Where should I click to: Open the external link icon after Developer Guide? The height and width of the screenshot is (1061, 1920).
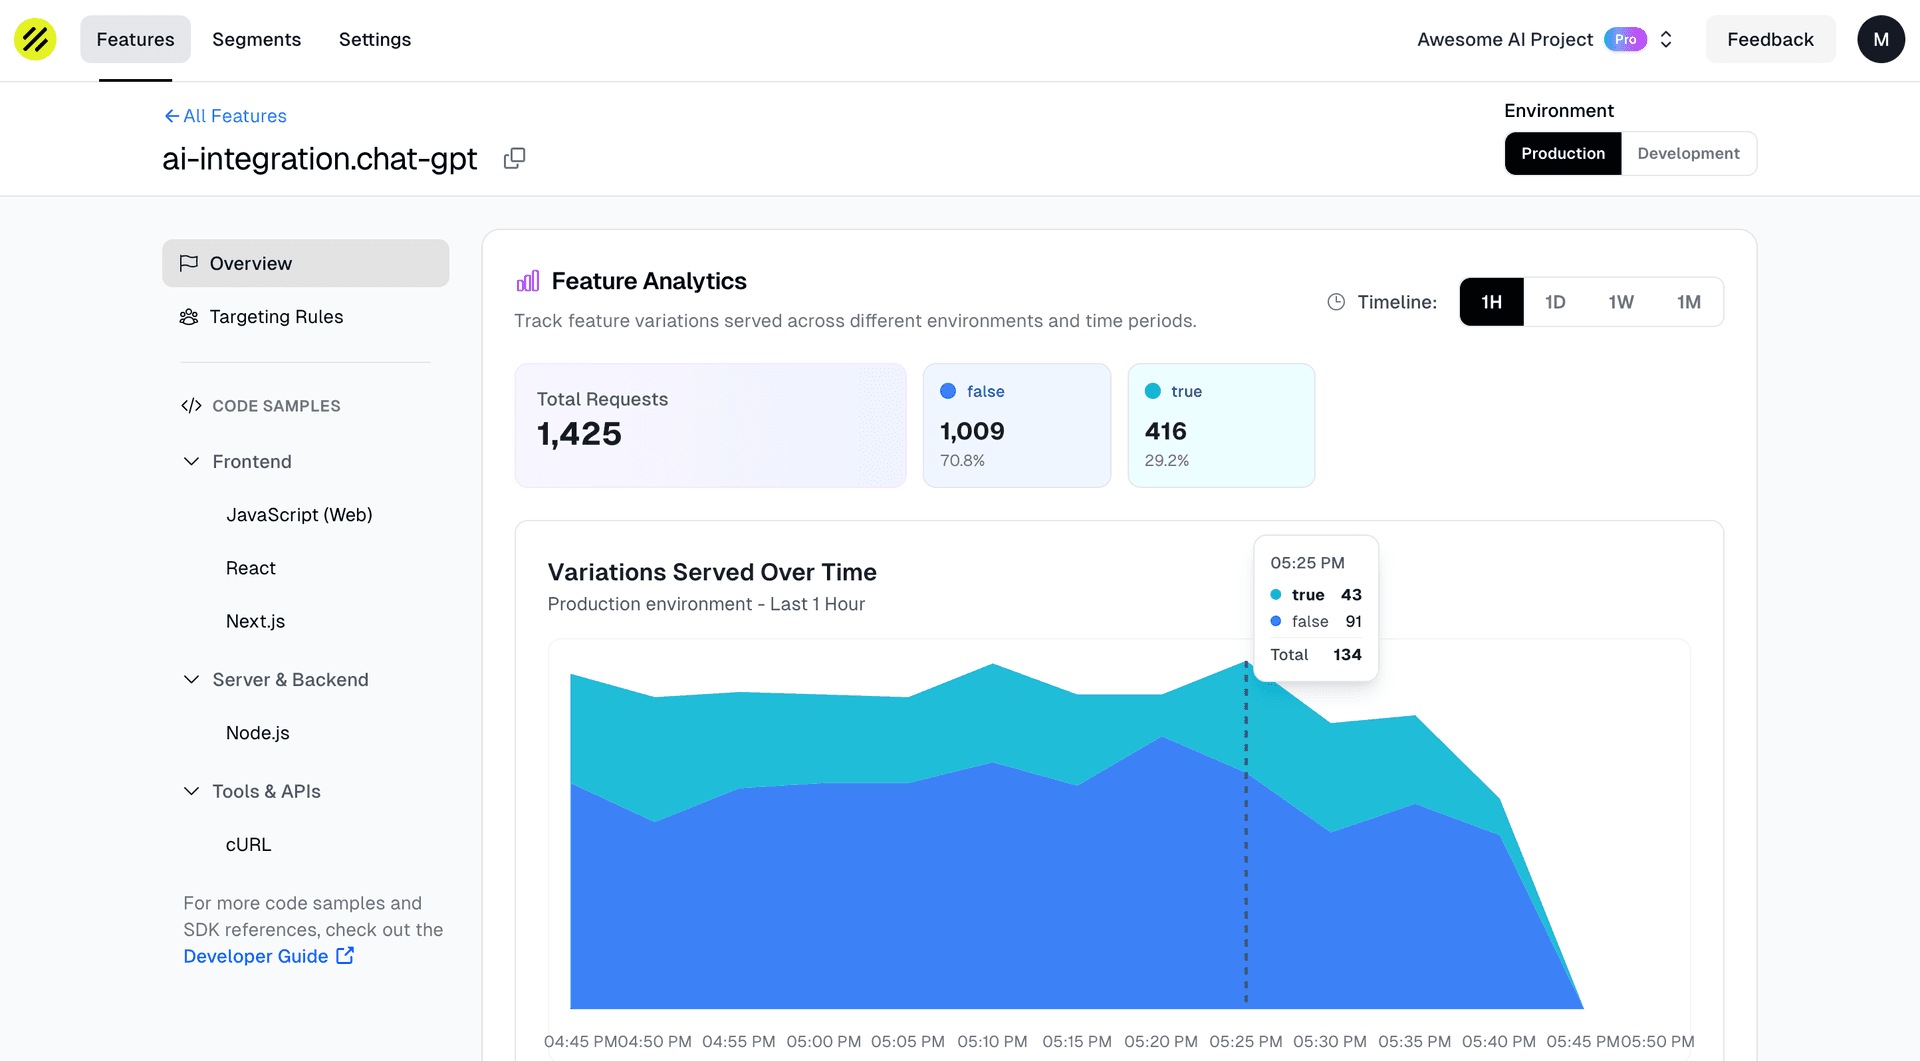(x=344, y=955)
